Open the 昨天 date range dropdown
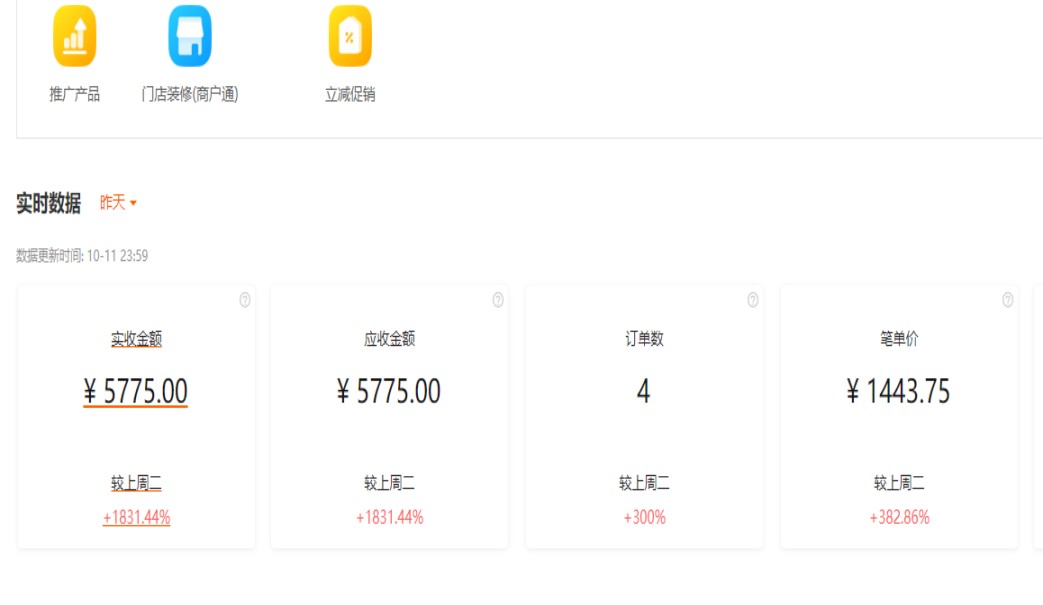The image size is (1043, 605). tap(118, 203)
